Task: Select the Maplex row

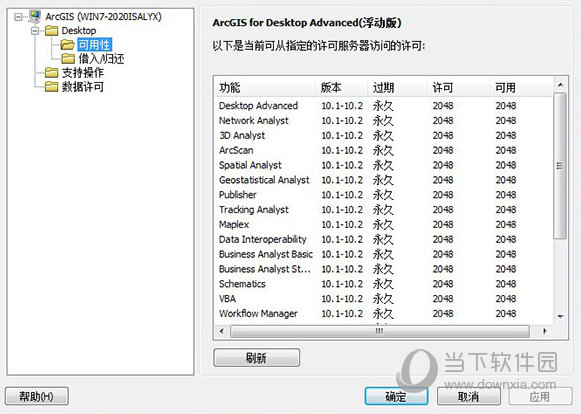Action: 384,224
